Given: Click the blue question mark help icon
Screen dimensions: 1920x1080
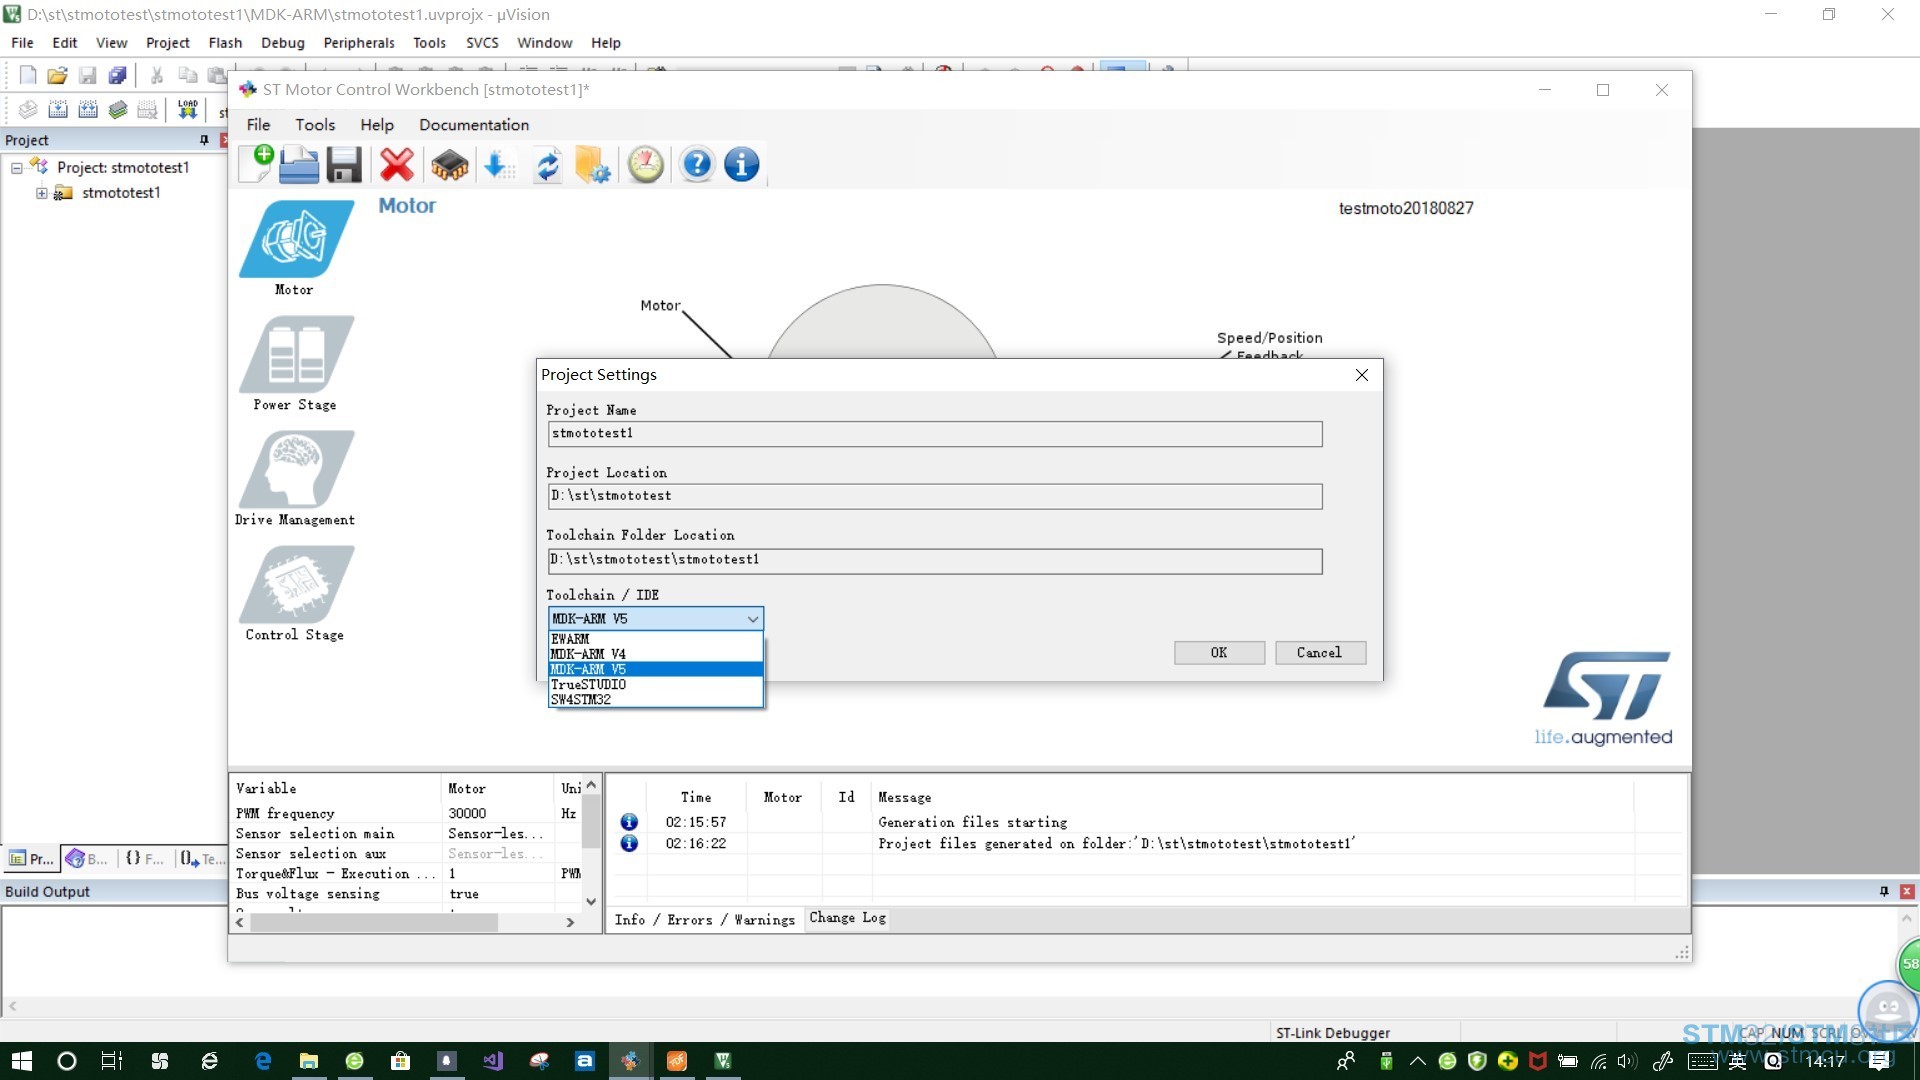Looking at the screenshot, I should 697,164.
